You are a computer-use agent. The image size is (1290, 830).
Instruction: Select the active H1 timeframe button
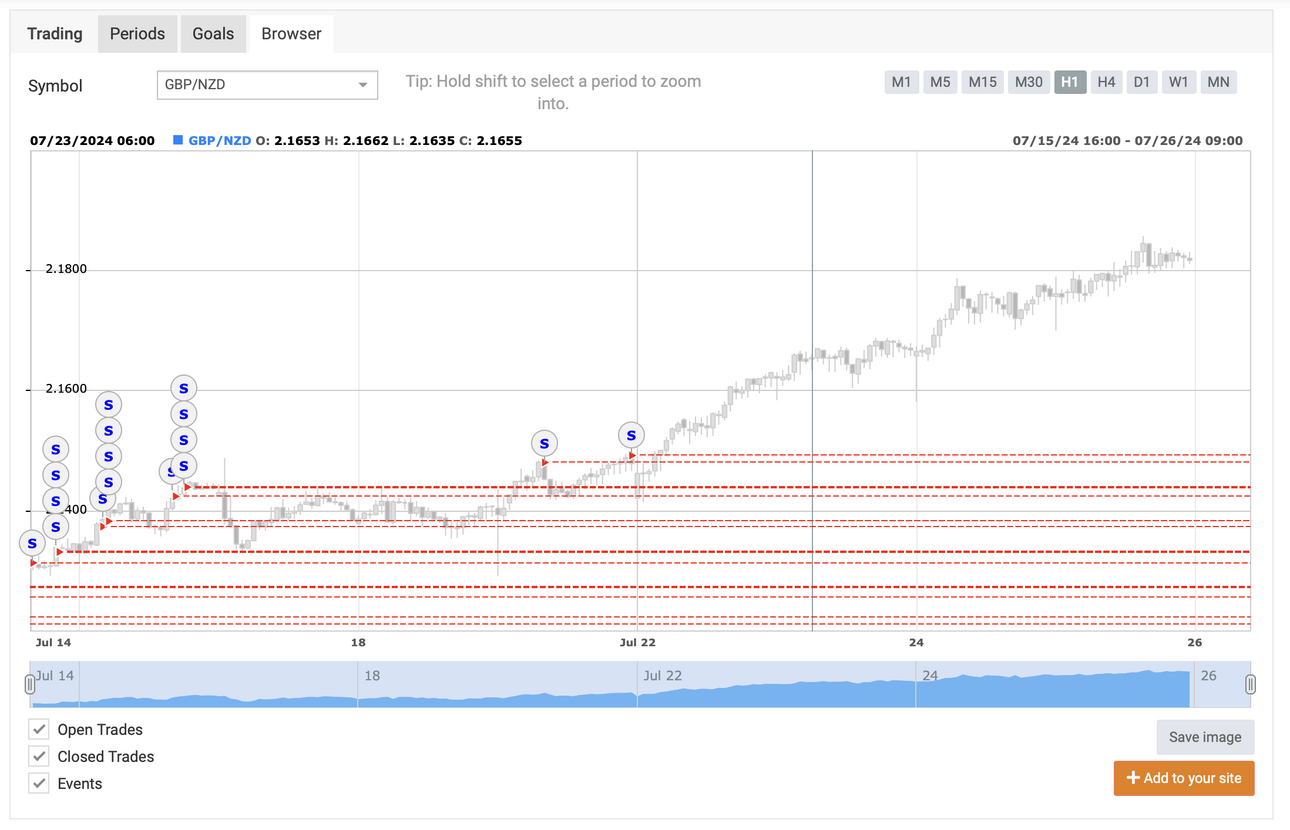(1070, 82)
